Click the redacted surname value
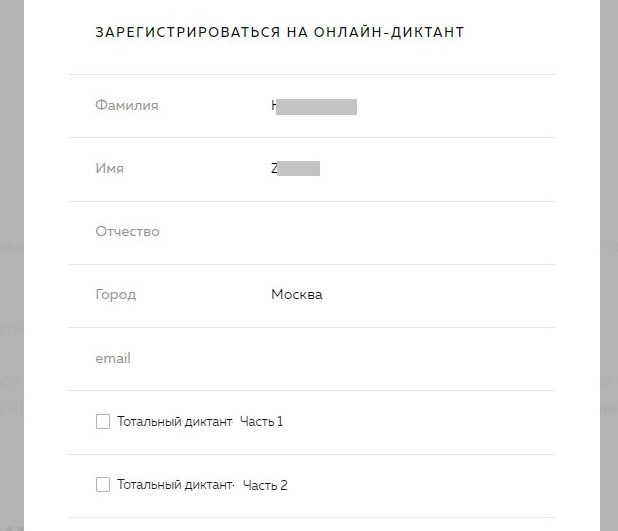Viewport: 618px width, 531px height. (x=314, y=106)
